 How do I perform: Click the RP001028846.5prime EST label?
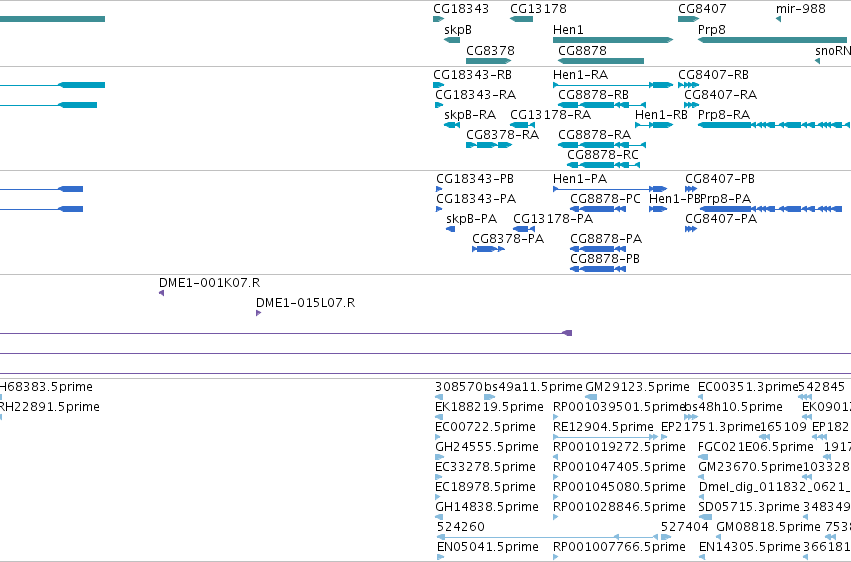coord(619,508)
